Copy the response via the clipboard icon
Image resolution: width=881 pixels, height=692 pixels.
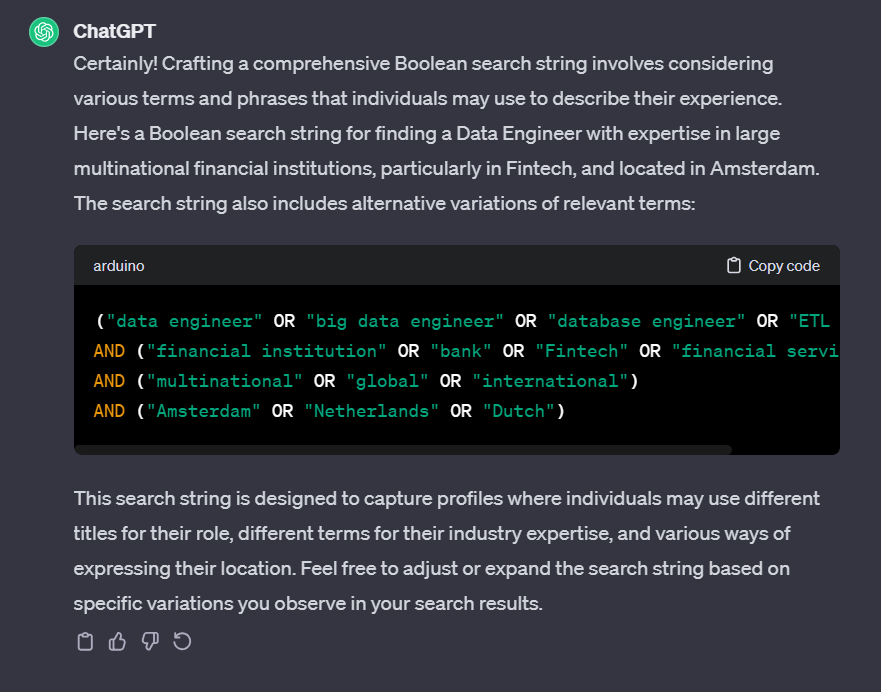[85, 641]
